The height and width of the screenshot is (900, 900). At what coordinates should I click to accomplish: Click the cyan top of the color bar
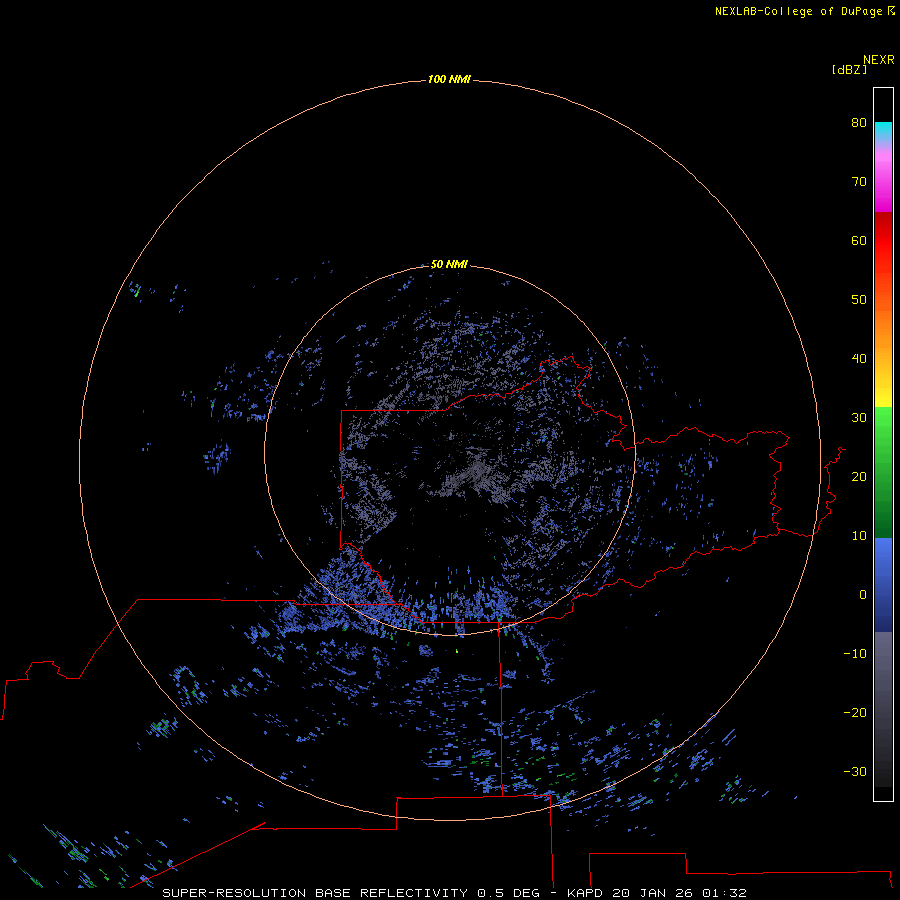tap(883, 130)
